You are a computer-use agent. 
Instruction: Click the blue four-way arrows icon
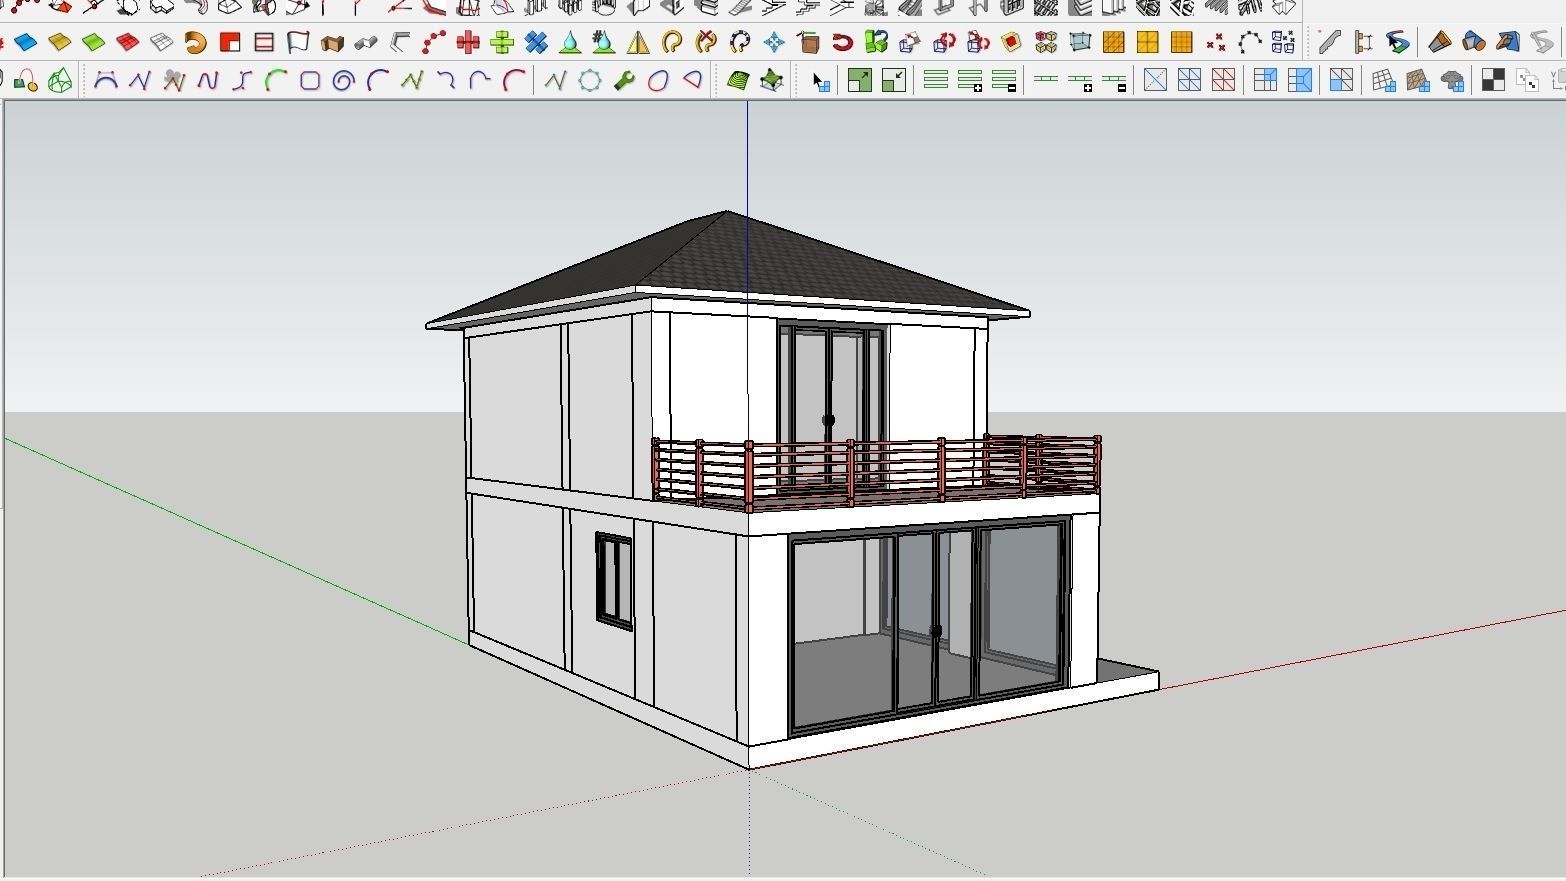774,42
